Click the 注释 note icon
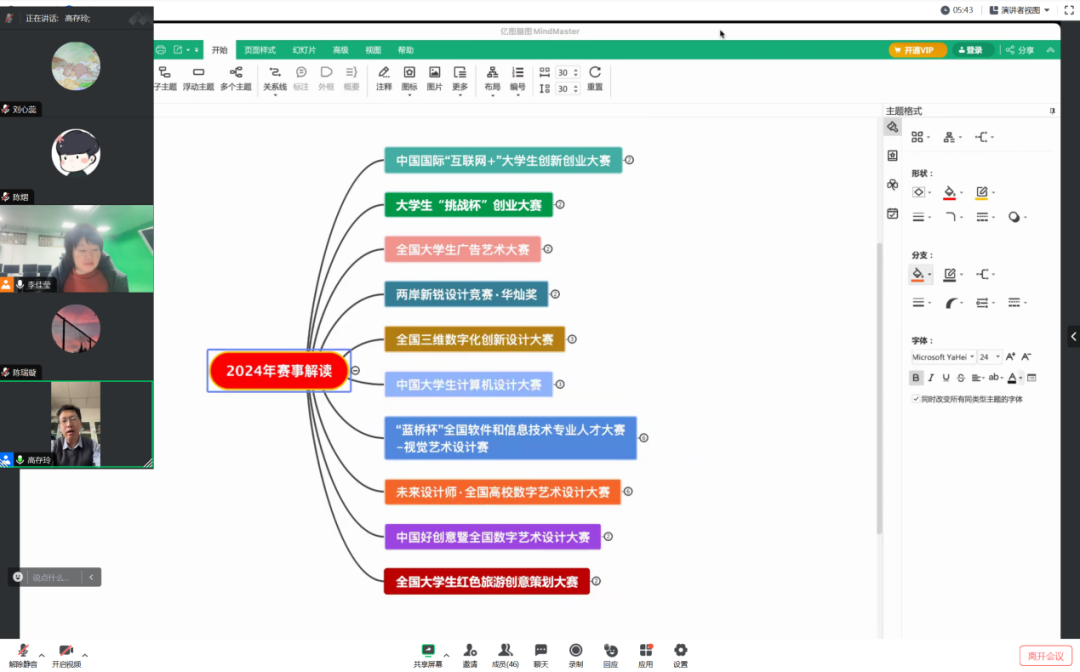The height and width of the screenshot is (672, 1080). (384, 78)
